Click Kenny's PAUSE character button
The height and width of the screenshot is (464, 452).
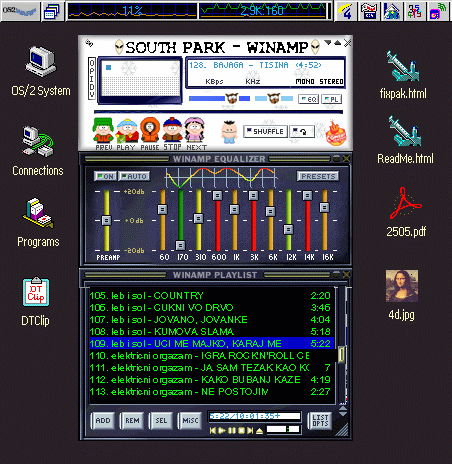(150, 129)
